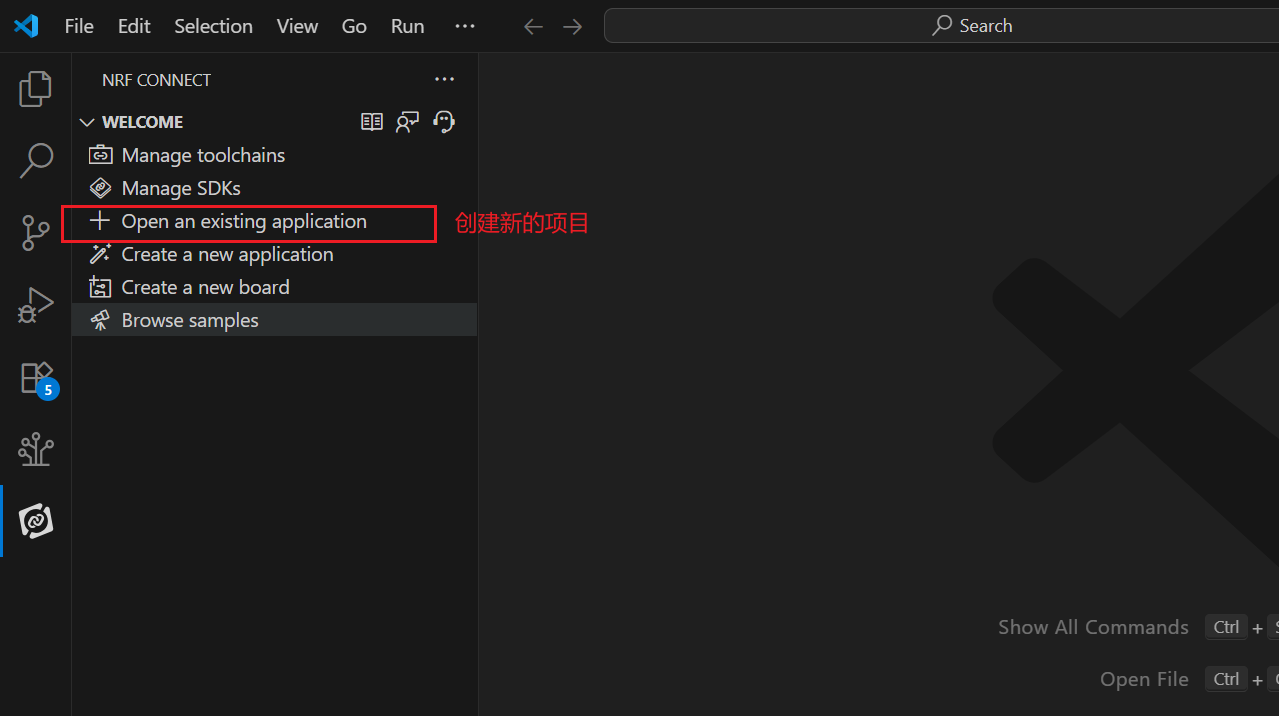The width and height of the screenshot is (1279, 716).
Task: Click the Manage SDKs icon
Action: coord(100,188)
